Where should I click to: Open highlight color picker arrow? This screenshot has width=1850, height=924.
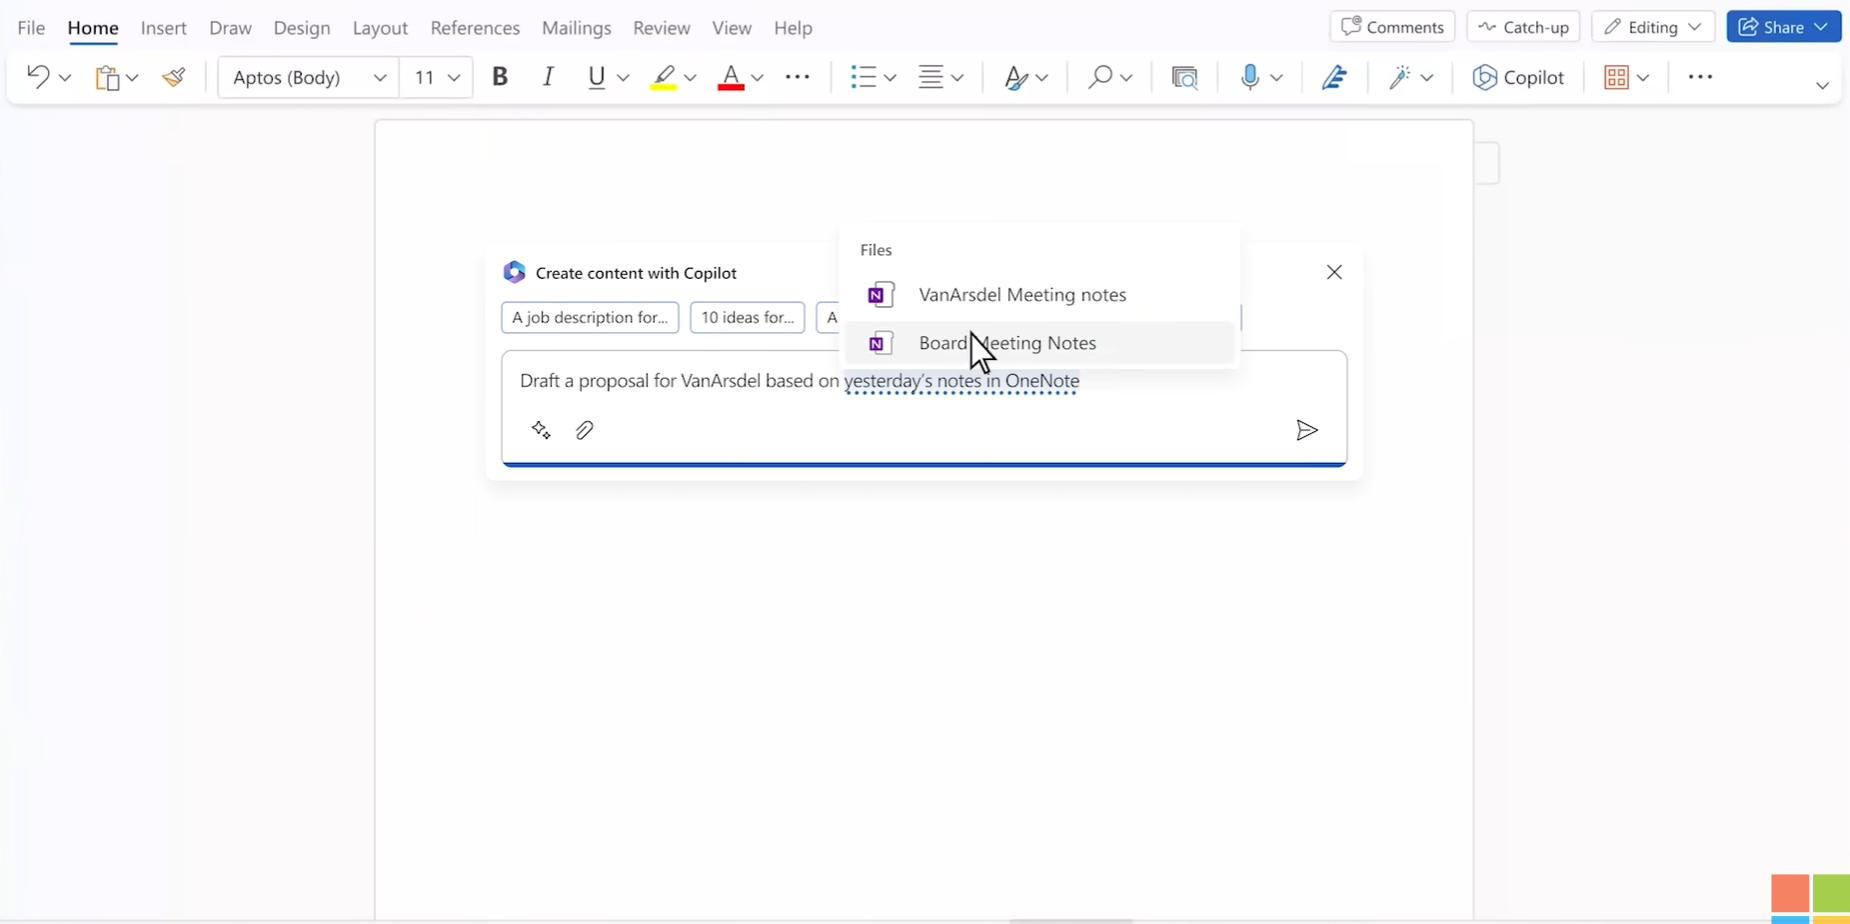690,77
